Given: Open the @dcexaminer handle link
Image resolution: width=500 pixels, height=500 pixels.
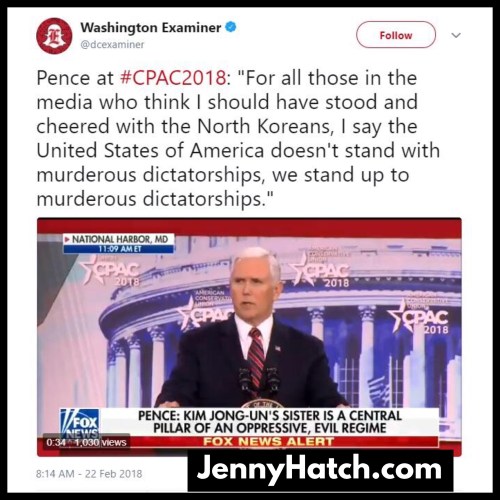Looking at the screenshot, I should pos(112,44).
